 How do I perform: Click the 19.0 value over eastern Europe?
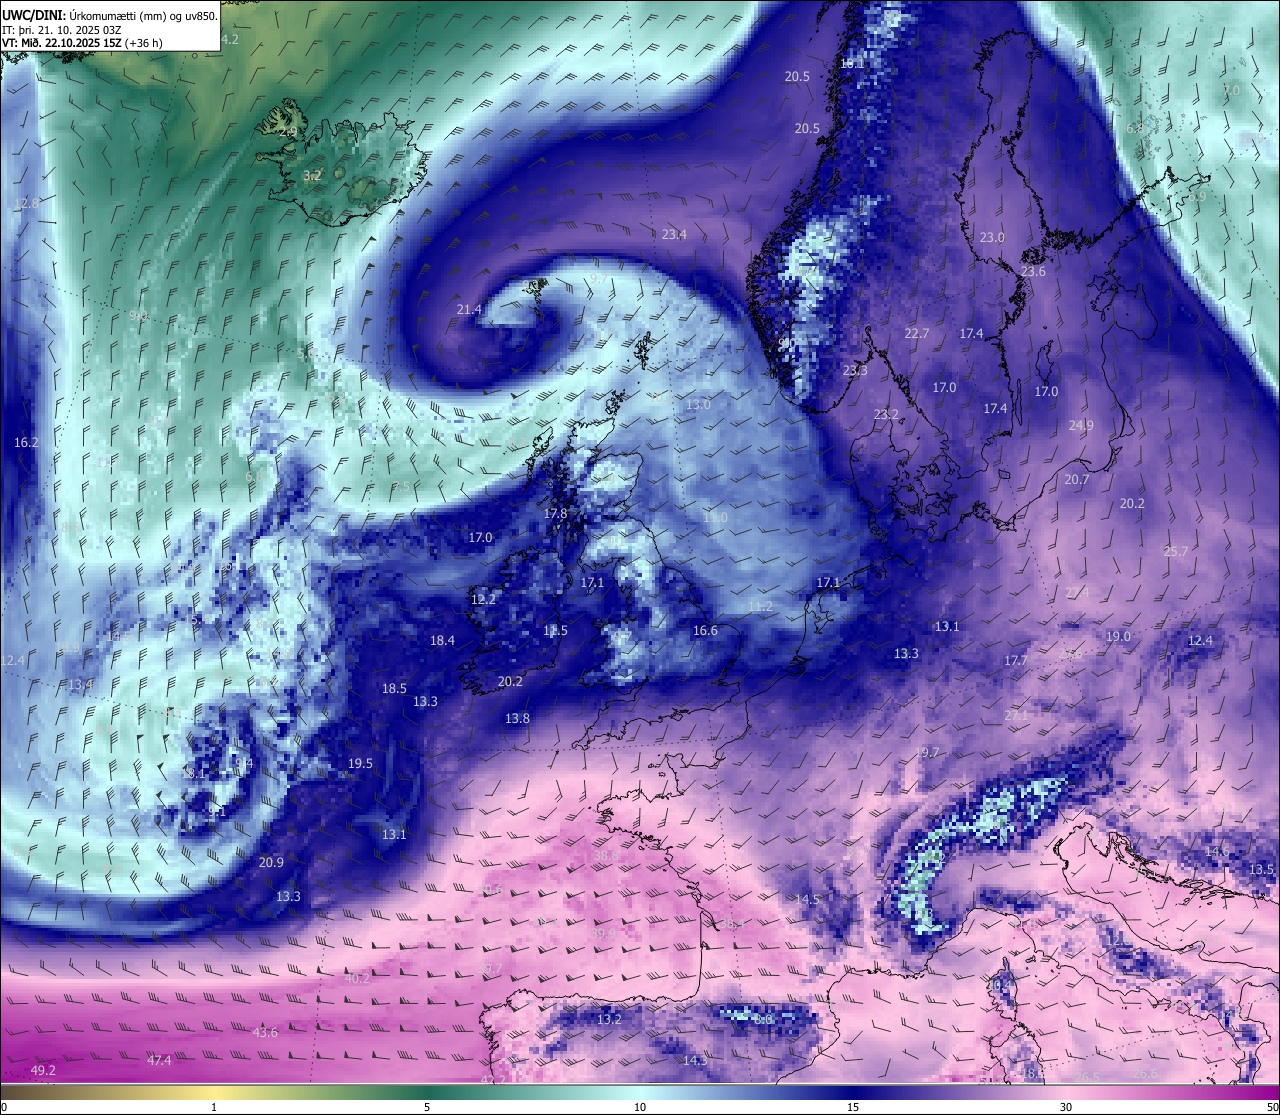coord(1118,637)
